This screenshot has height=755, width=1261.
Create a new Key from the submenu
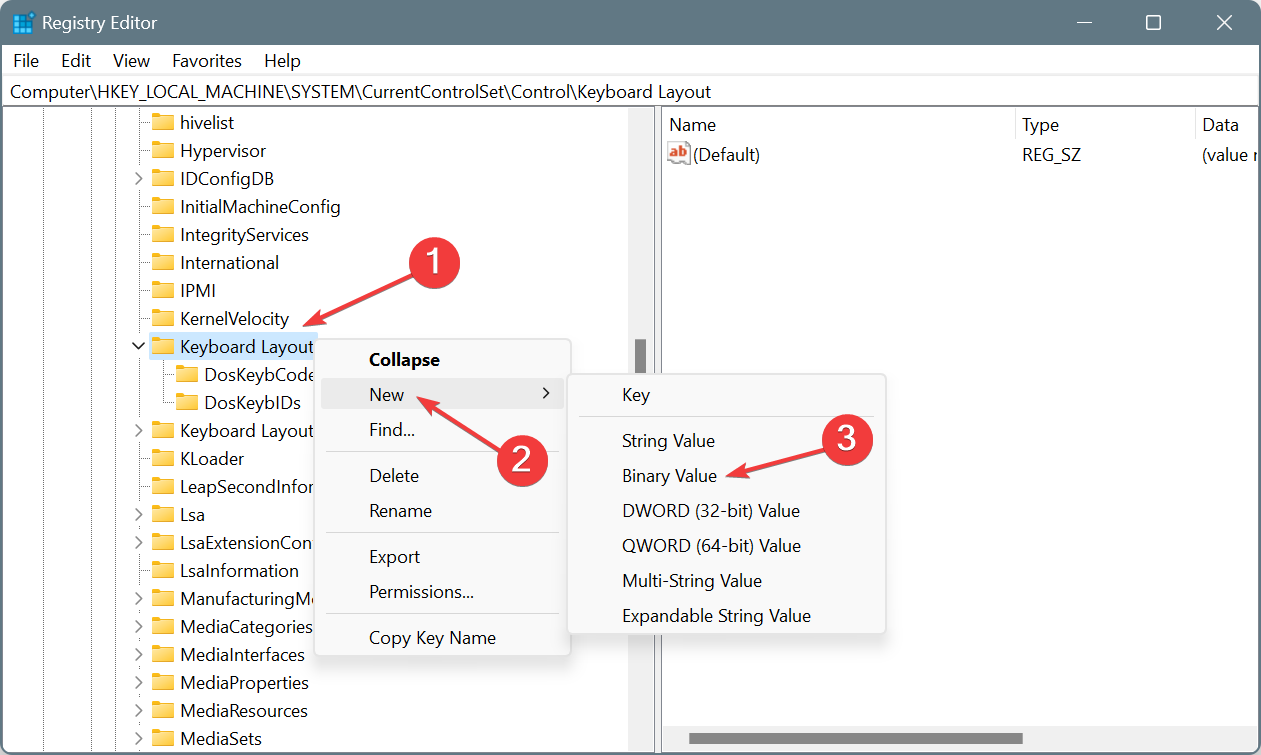[x=727, y=395]
